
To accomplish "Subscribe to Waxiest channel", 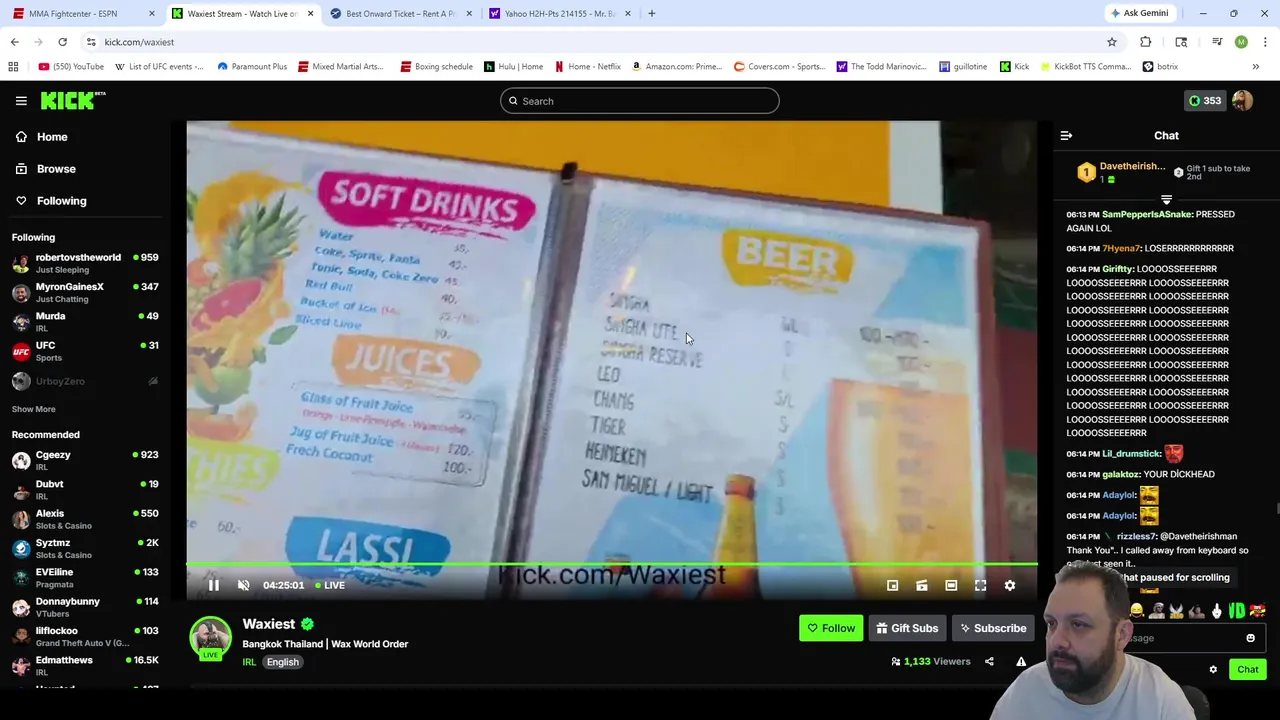I will point(993,628).
